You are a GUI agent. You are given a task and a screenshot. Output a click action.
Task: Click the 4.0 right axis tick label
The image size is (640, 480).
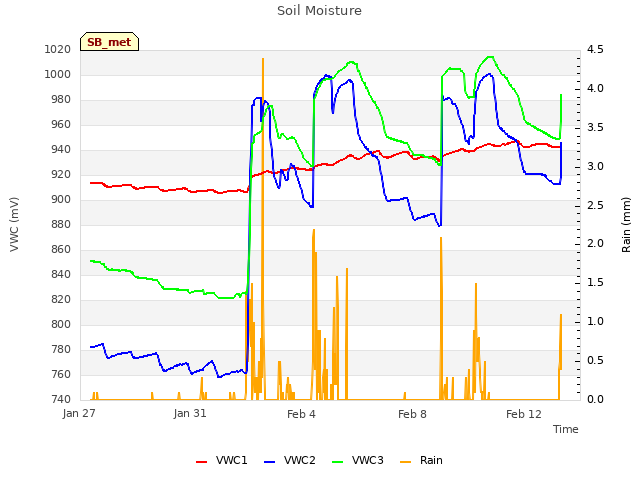pyautogui.click(x=595, y=89)
